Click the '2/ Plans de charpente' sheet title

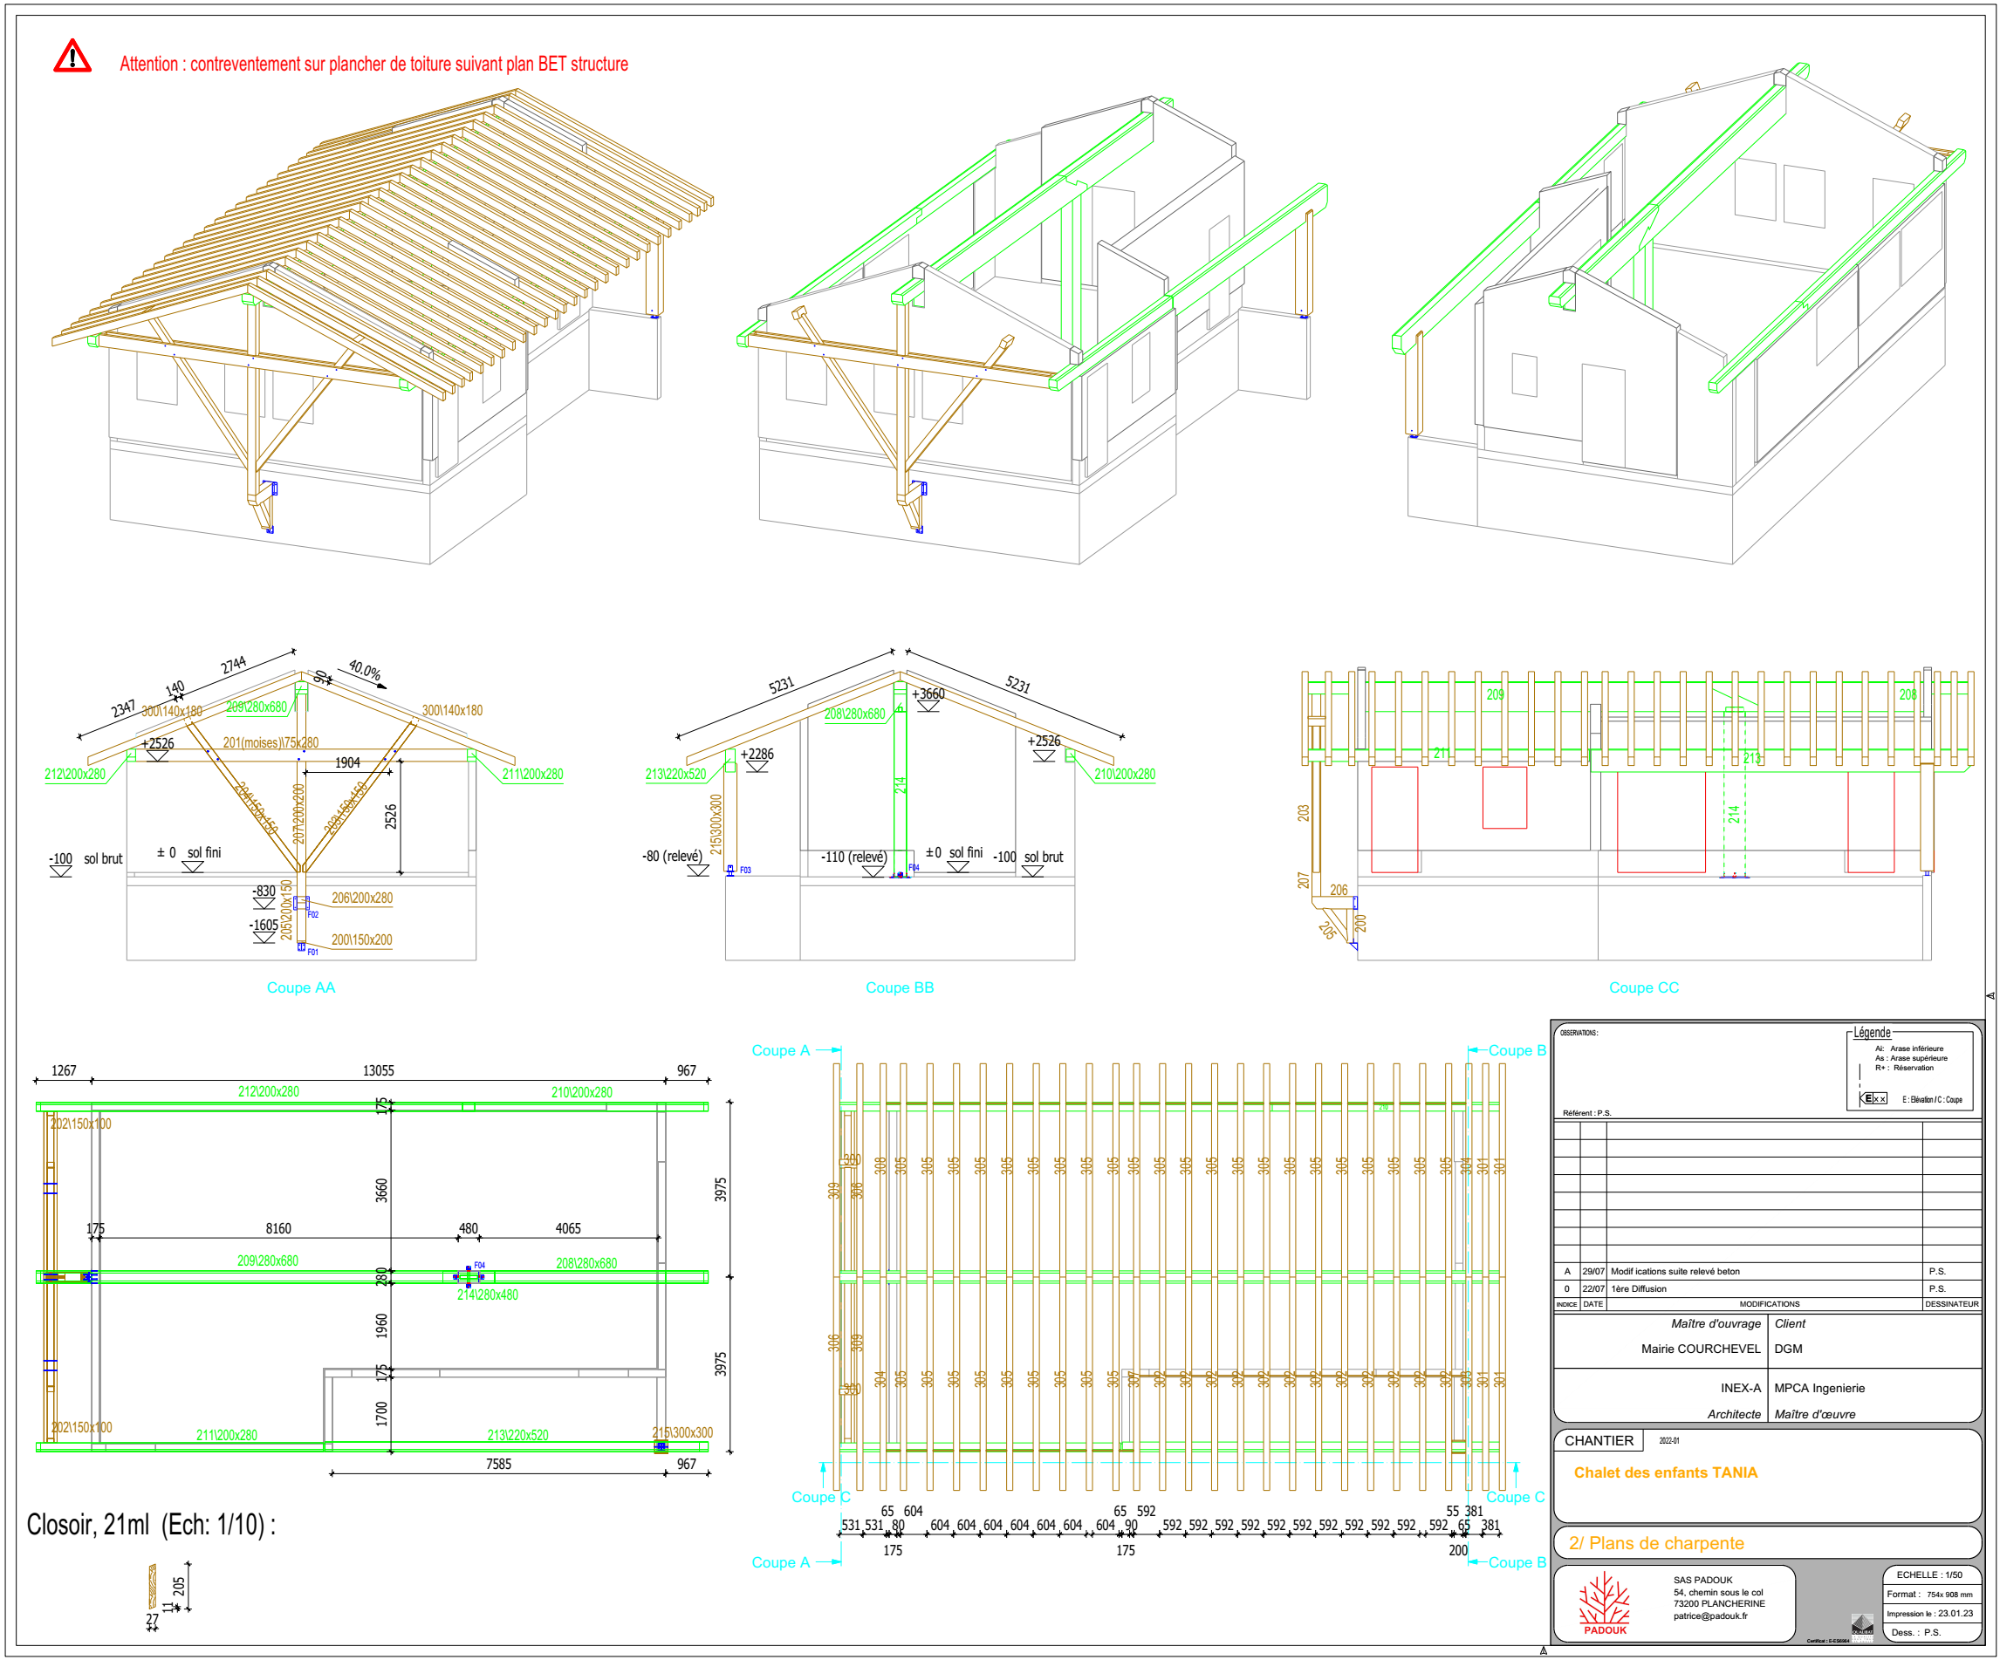[1656, 1543]
